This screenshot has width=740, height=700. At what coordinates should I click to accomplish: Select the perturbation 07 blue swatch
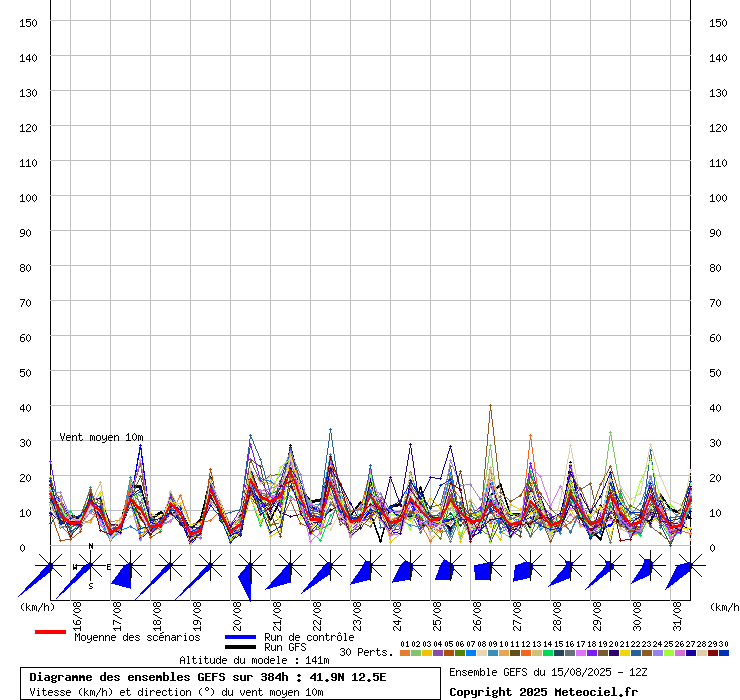pos(471,653)
